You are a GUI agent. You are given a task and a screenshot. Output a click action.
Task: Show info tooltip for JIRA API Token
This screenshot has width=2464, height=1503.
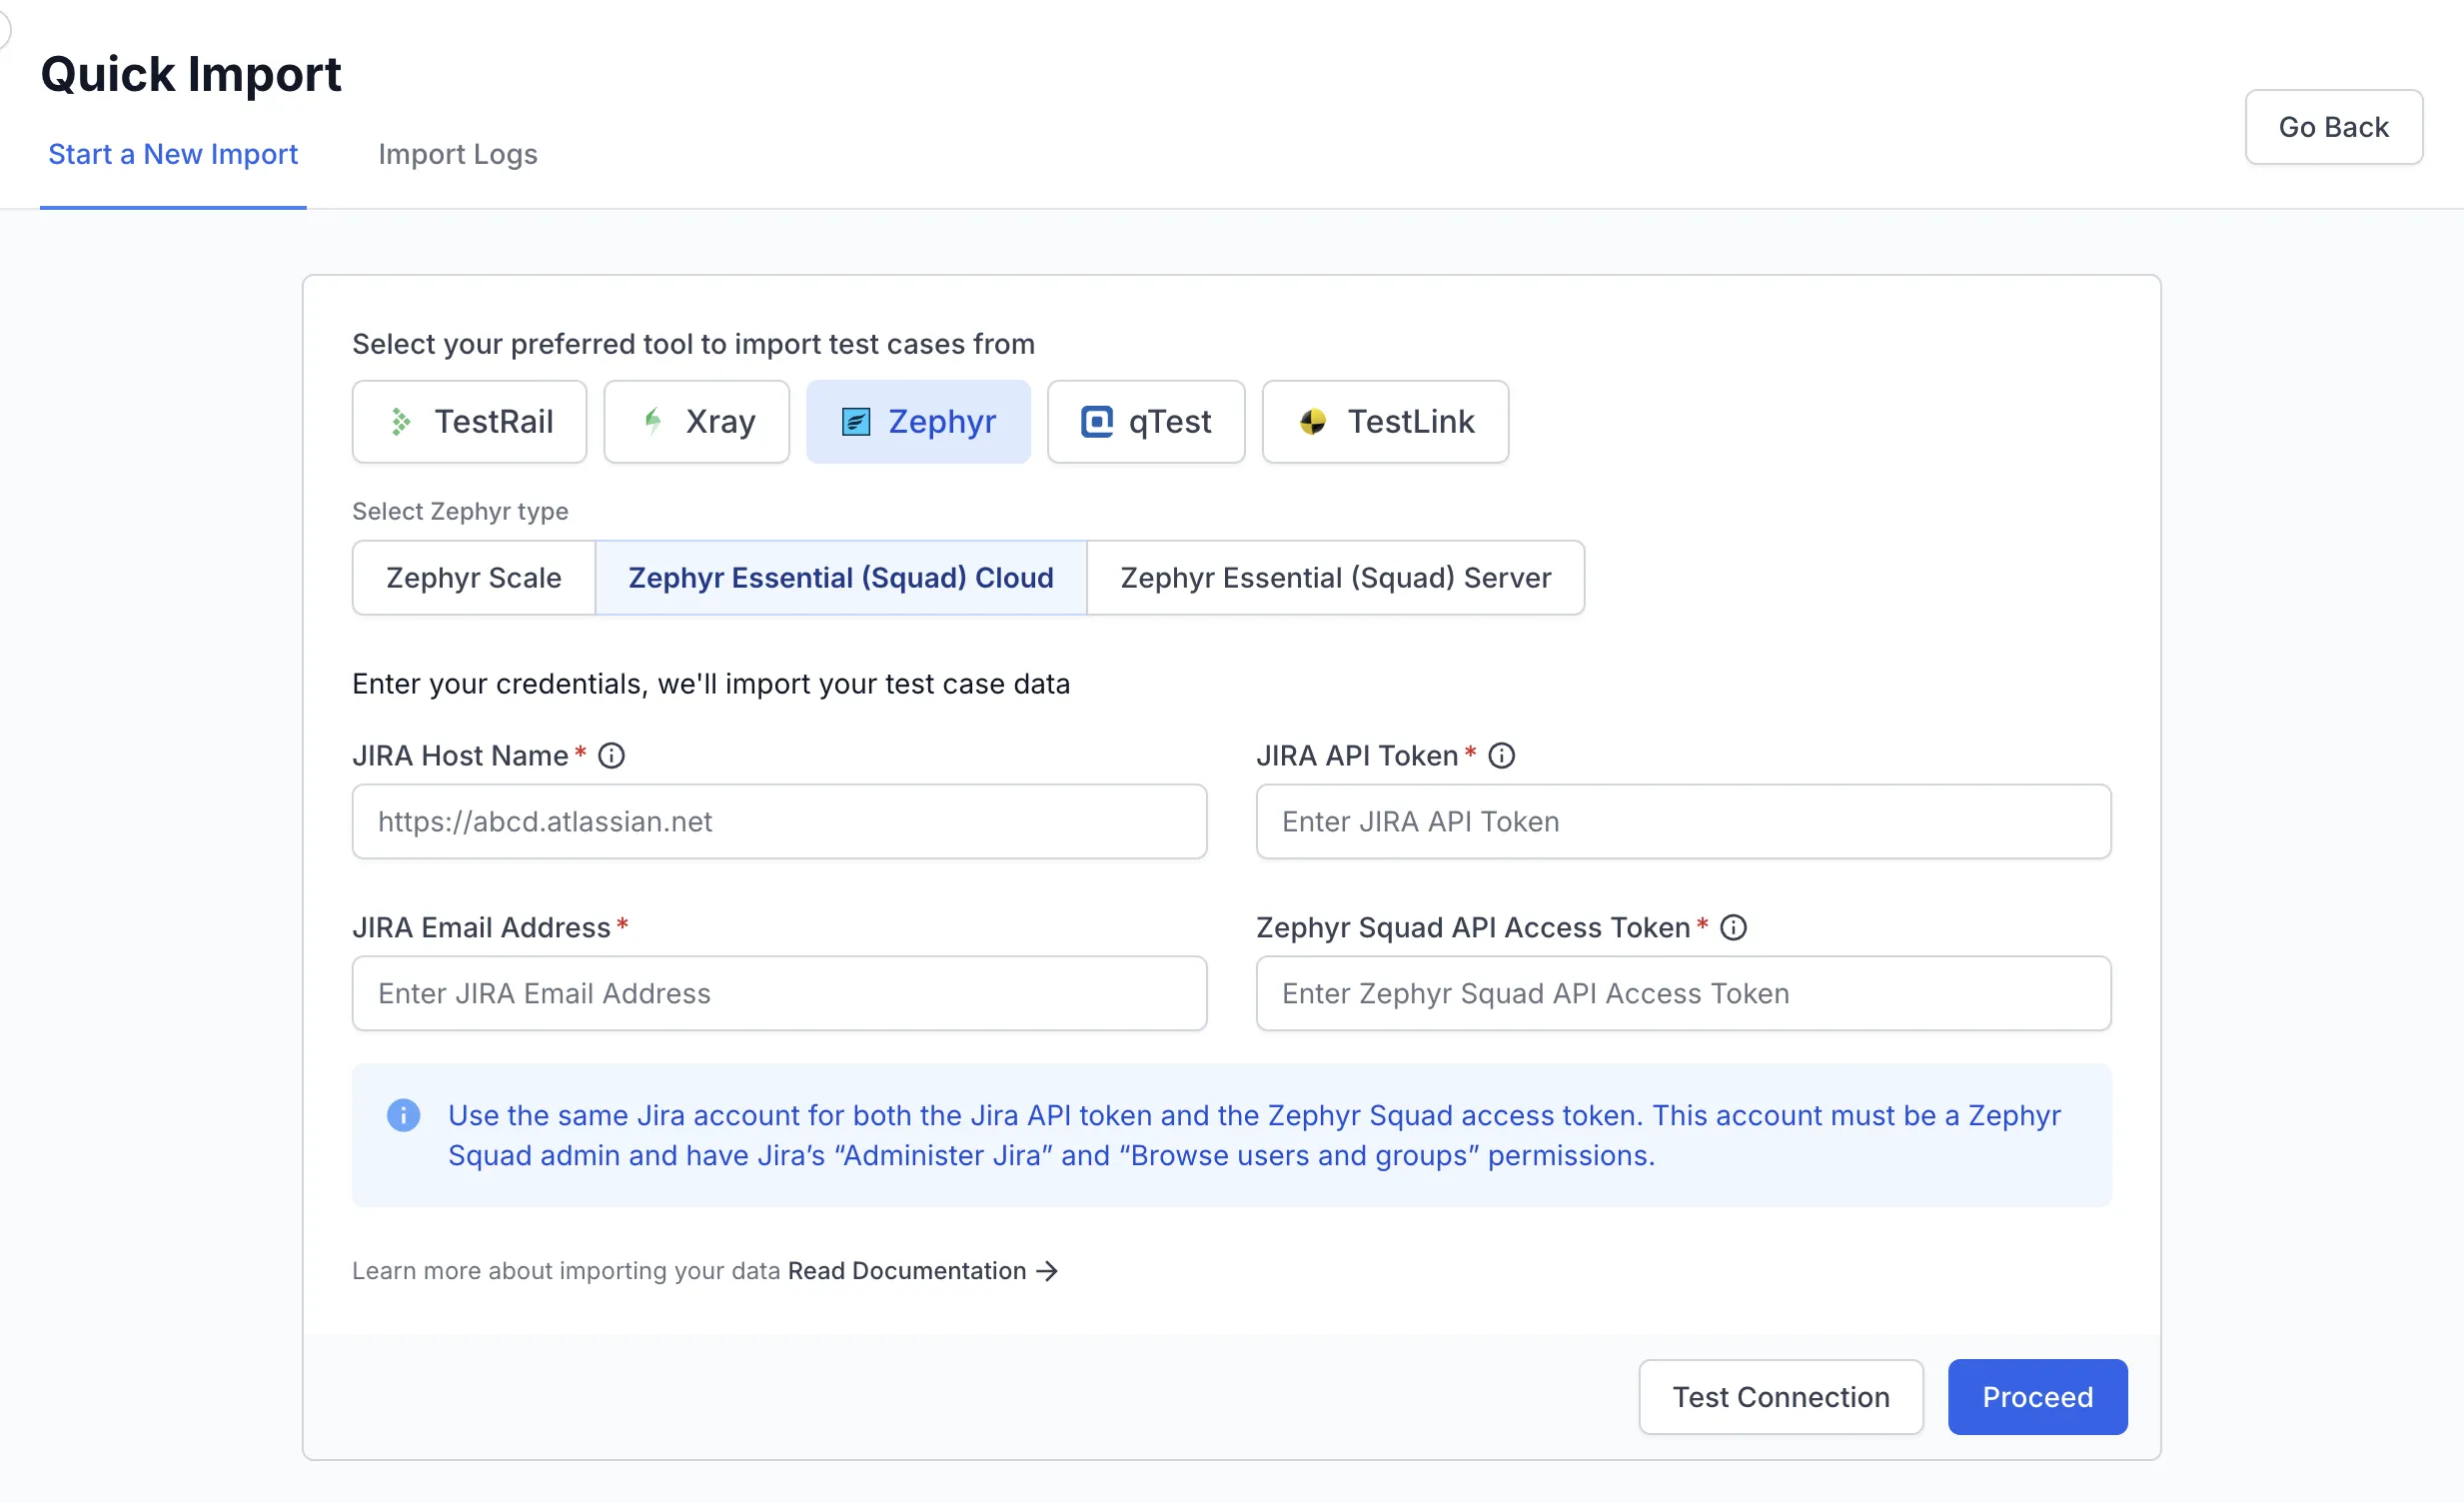click(x=1501, y=756)
